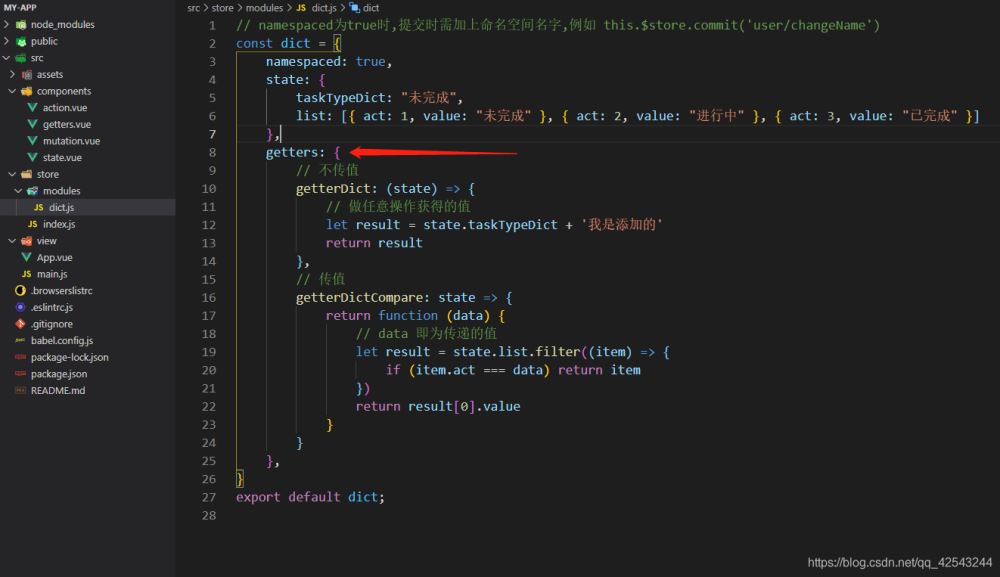Click the Vue icon beside action.vue
1000x577 pixels.
click(x=33, y=108)
